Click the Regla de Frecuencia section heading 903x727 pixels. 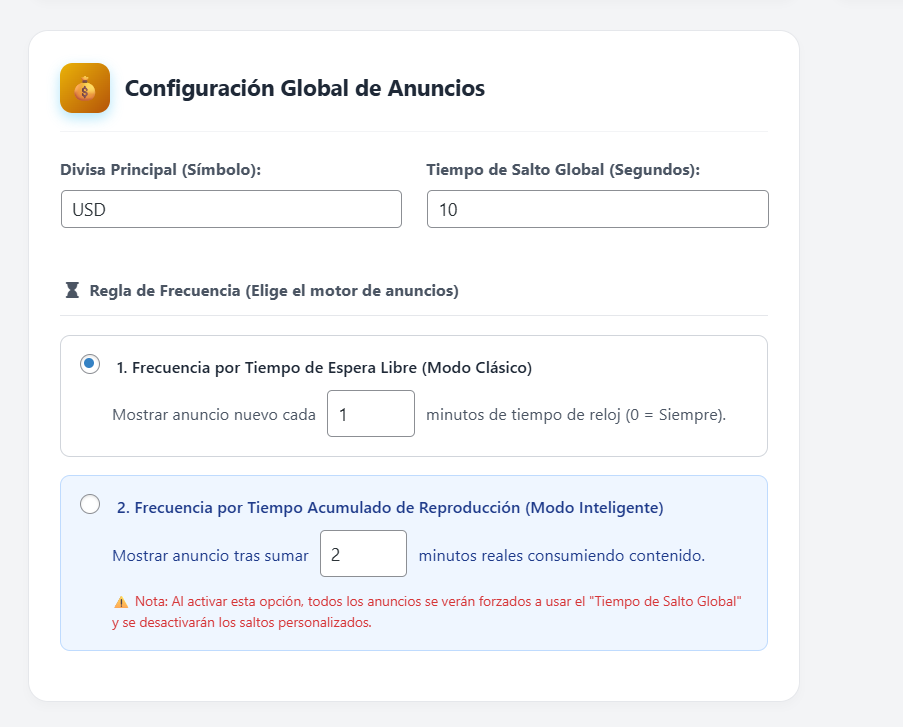point(274,291)
